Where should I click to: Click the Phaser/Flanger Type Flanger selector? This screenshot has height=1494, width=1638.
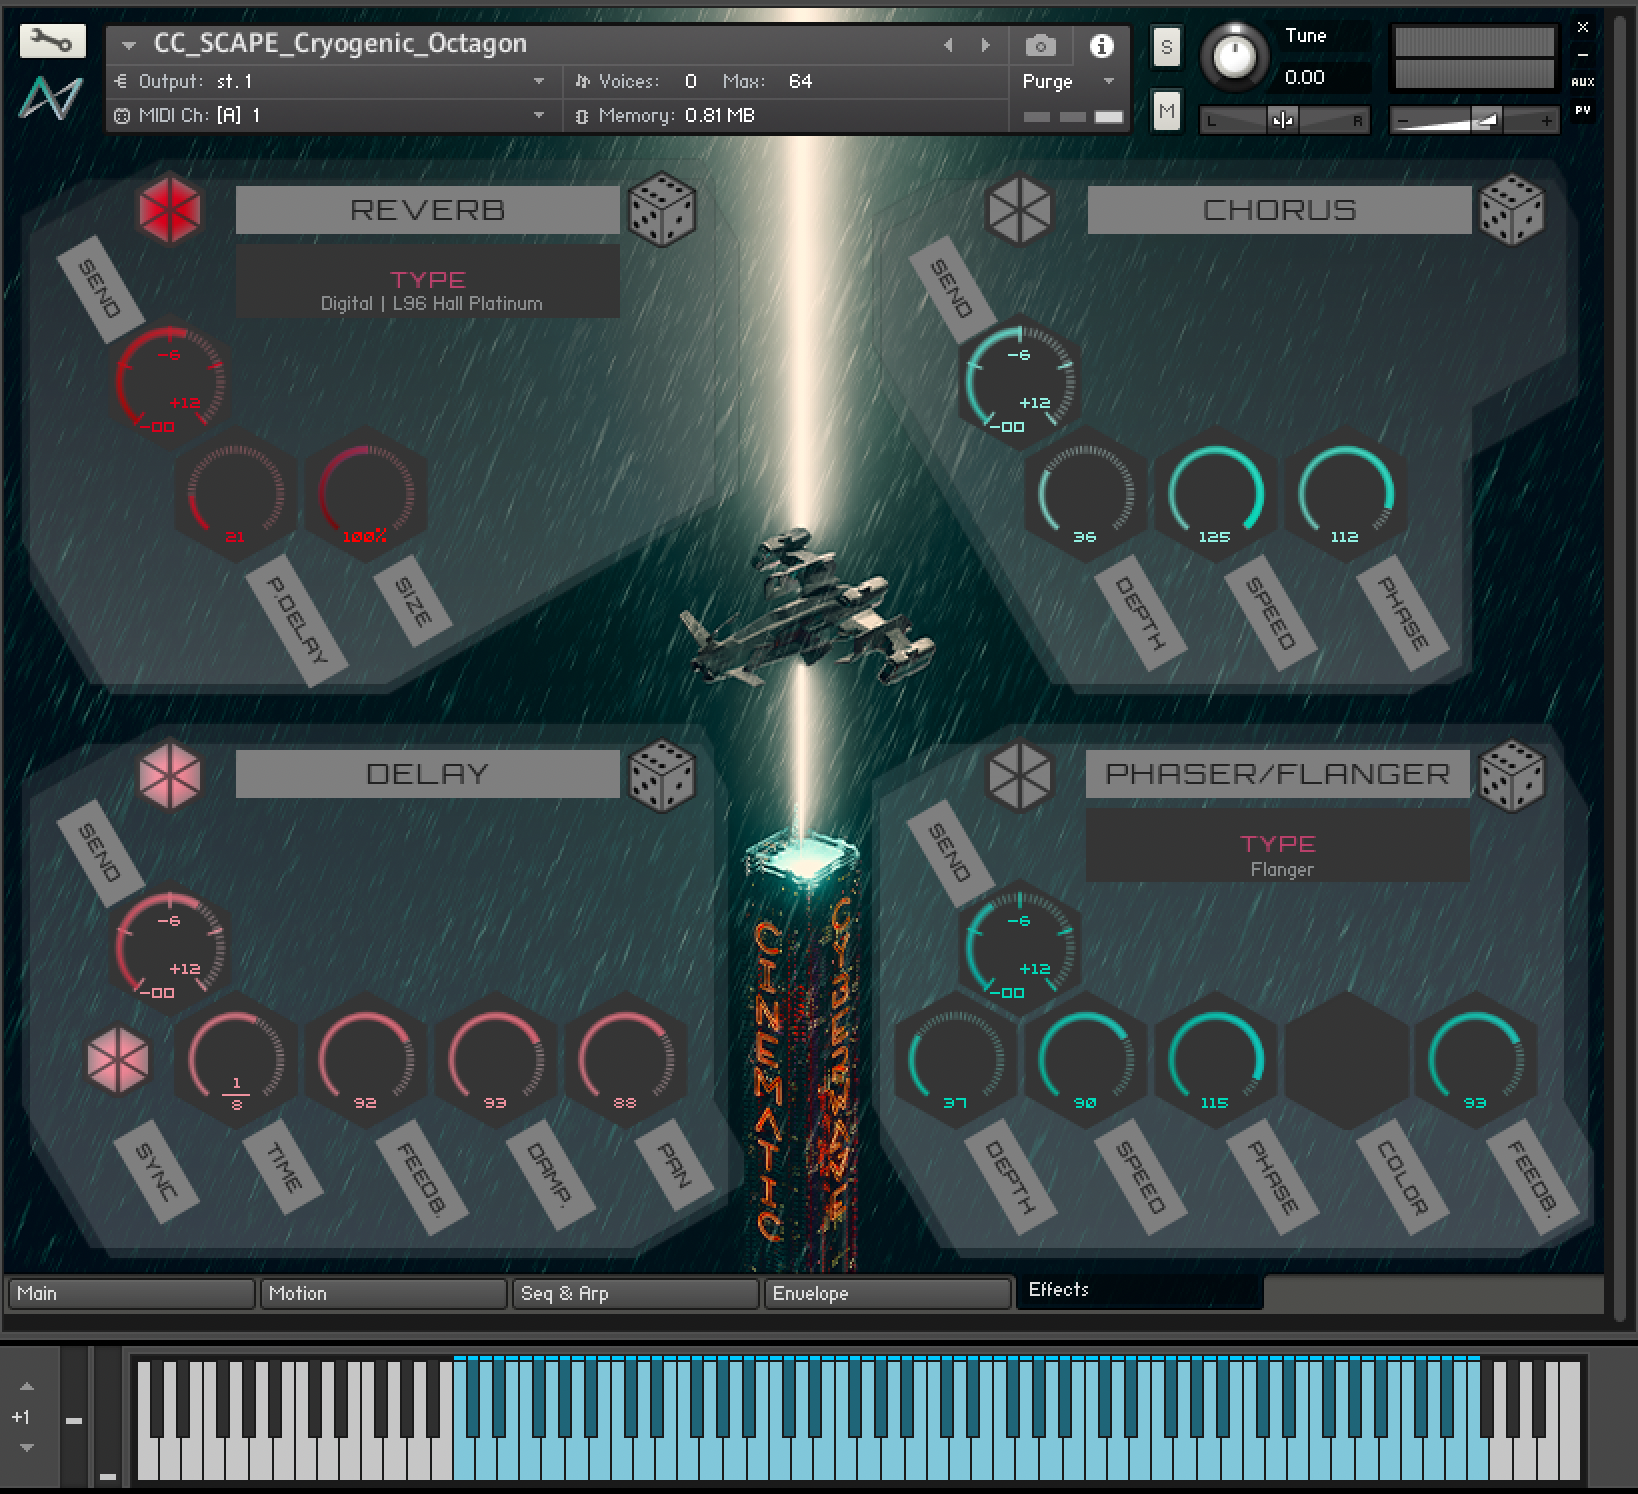tap(1278, 855)
